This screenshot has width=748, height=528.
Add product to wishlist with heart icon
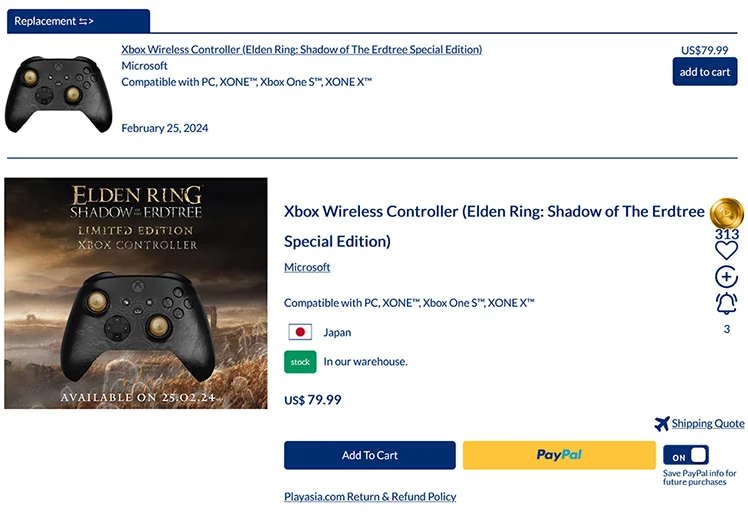click(726, 250)
